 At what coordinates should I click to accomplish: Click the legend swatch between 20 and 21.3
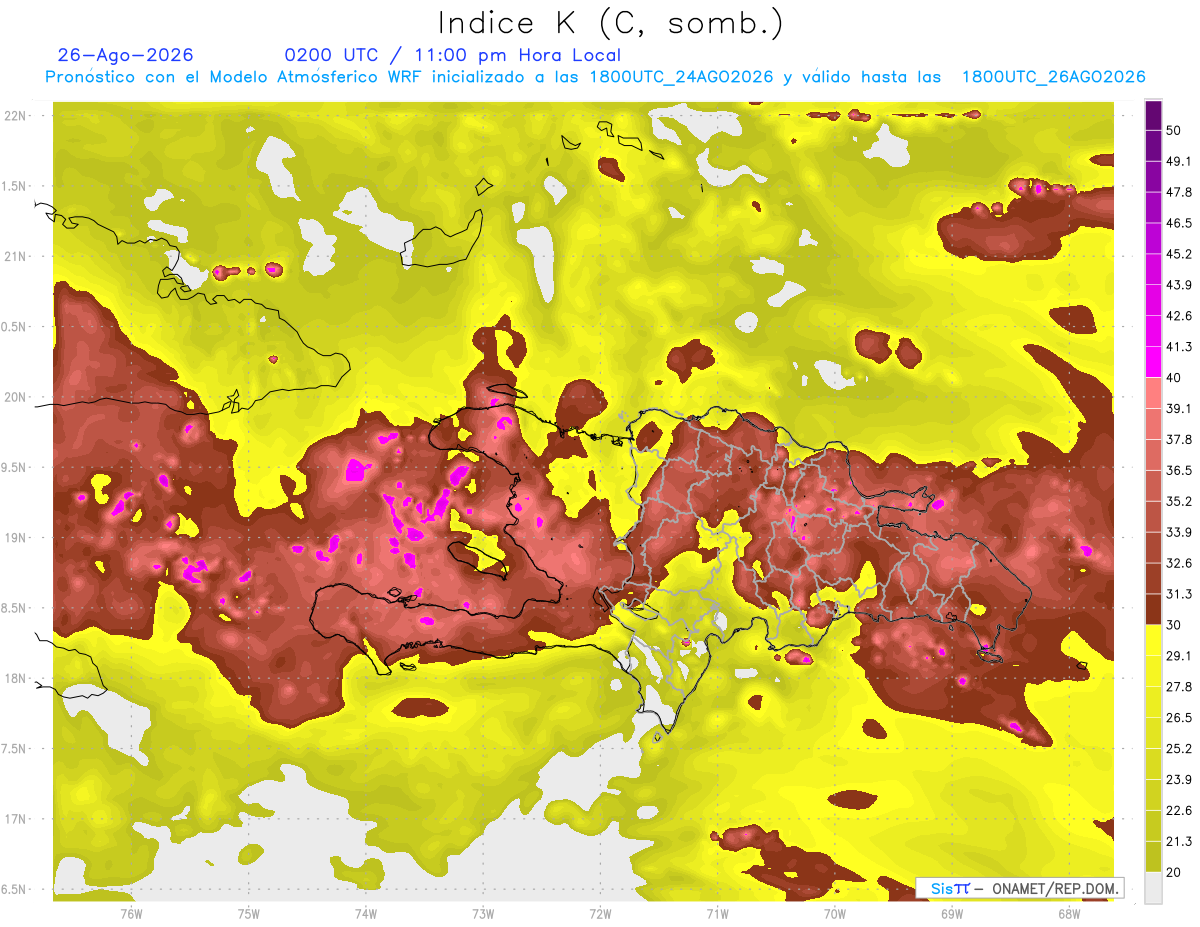point(1153,857)
